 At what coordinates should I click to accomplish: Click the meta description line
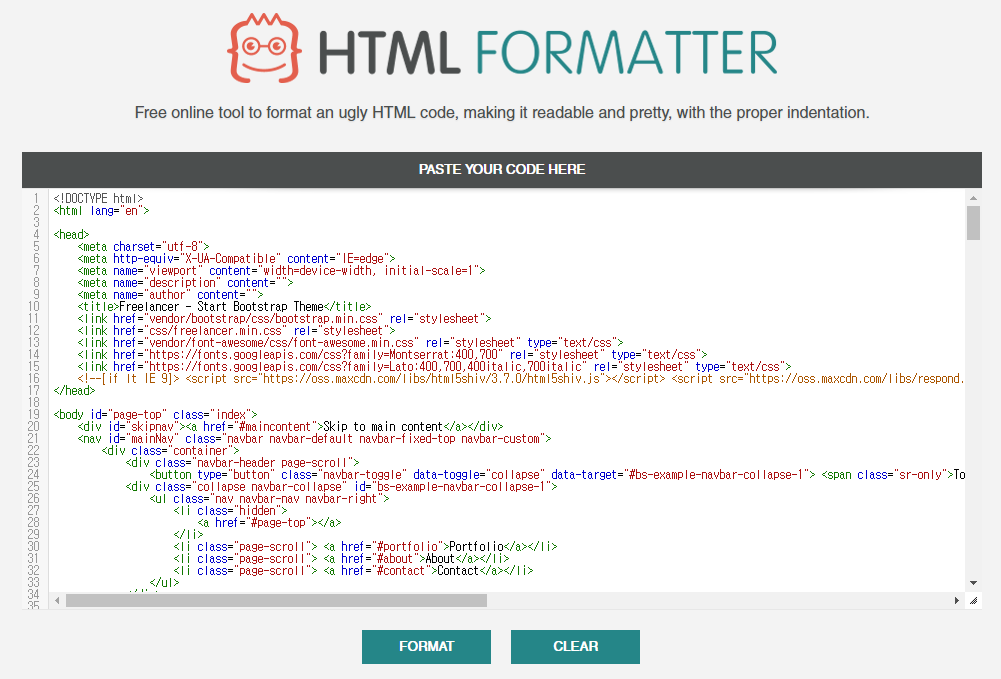pyautogui.click(x=186, y=283)
